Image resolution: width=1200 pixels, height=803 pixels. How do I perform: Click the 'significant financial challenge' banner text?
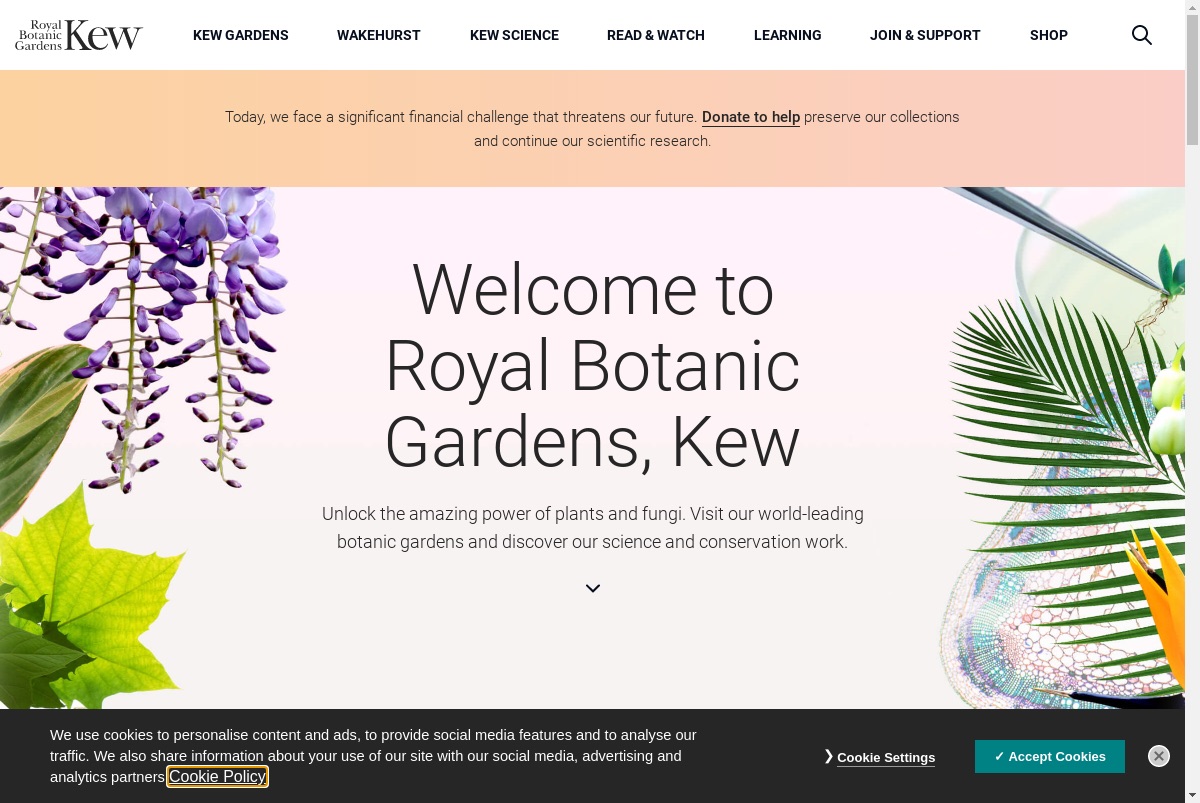592,129
